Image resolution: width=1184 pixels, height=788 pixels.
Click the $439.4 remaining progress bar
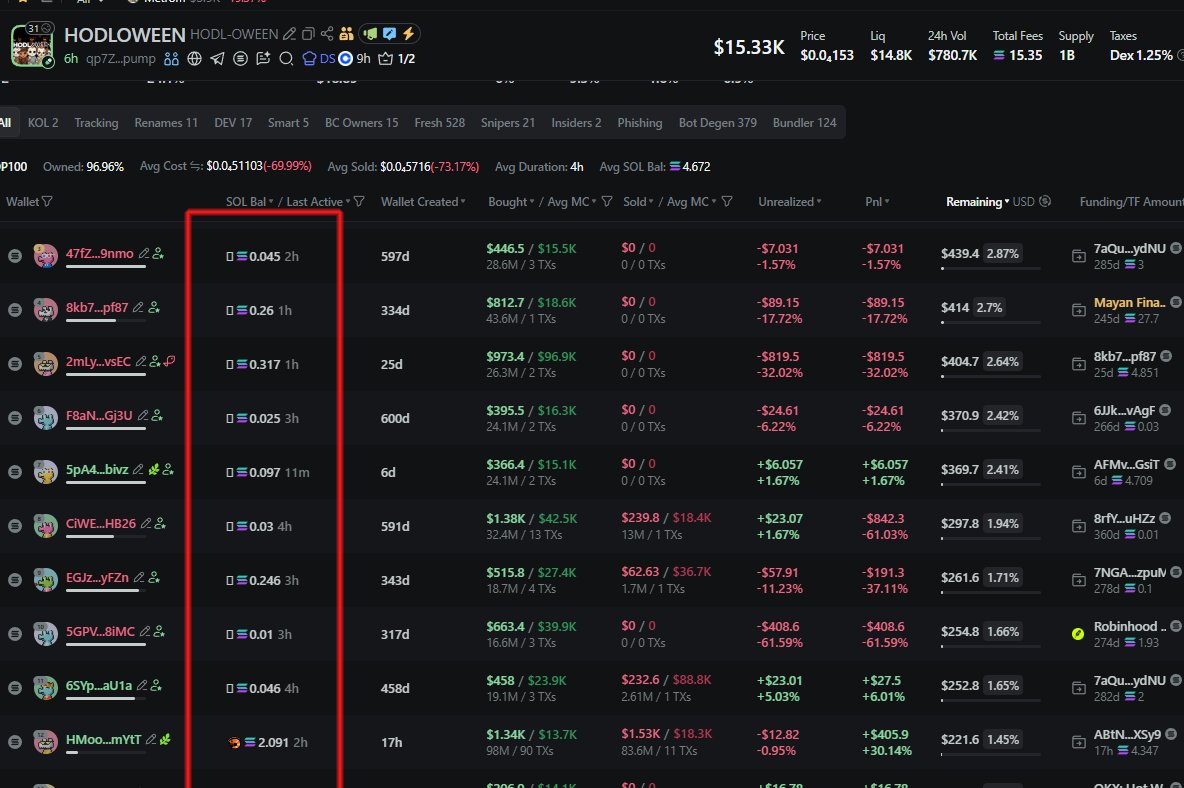(990, 268)
